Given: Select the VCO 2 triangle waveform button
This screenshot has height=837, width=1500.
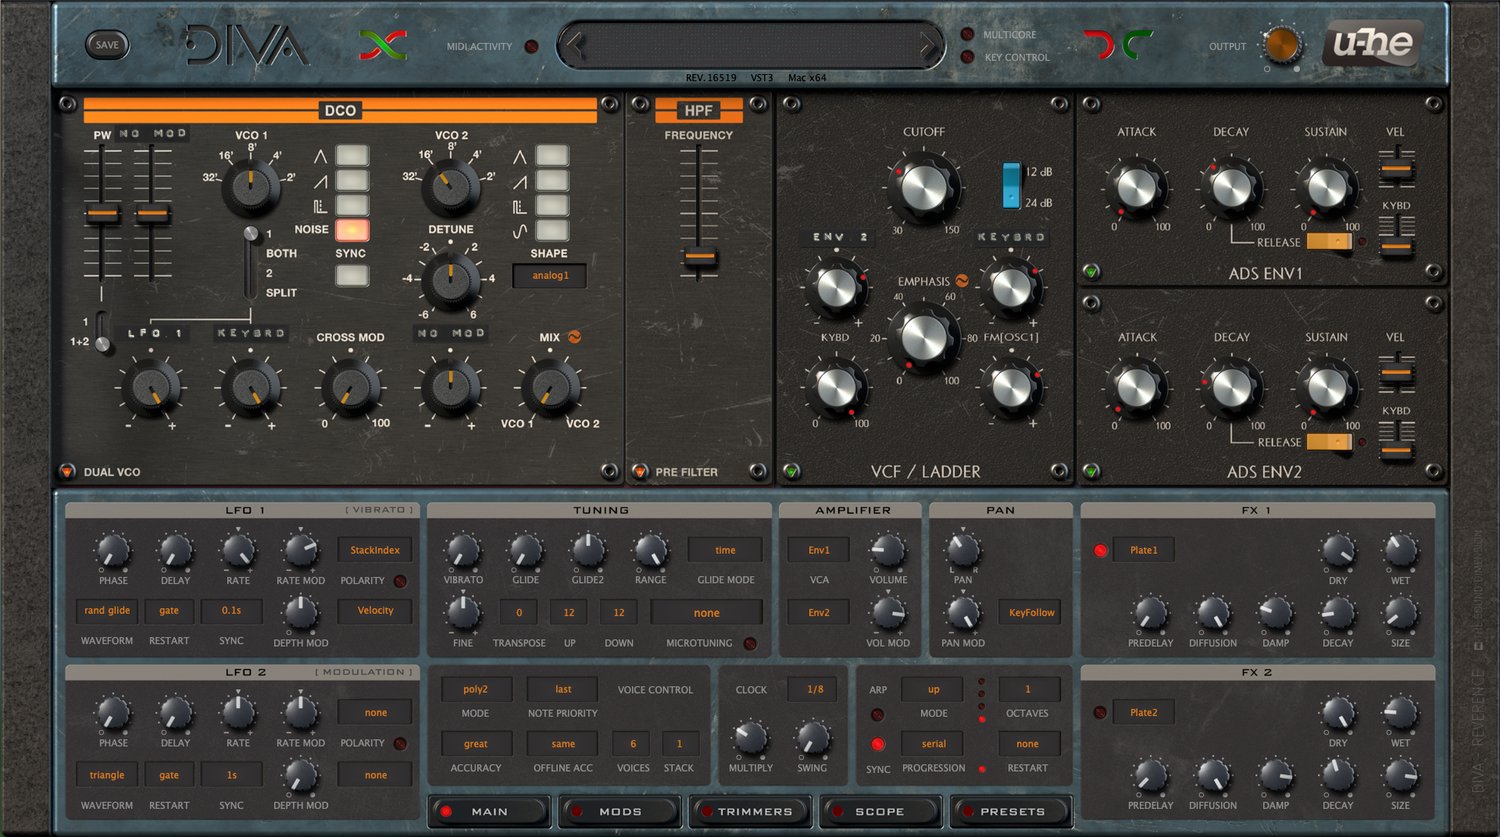Looking at the screenshot, I should click(552, 155).
